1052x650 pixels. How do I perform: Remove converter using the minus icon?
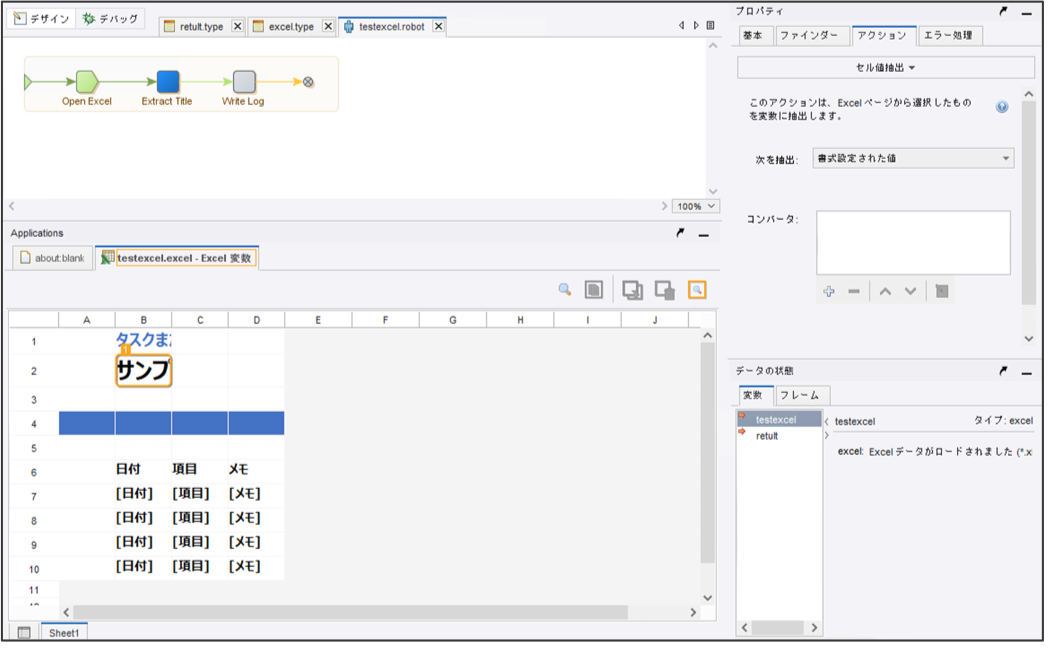coord(854,291)
